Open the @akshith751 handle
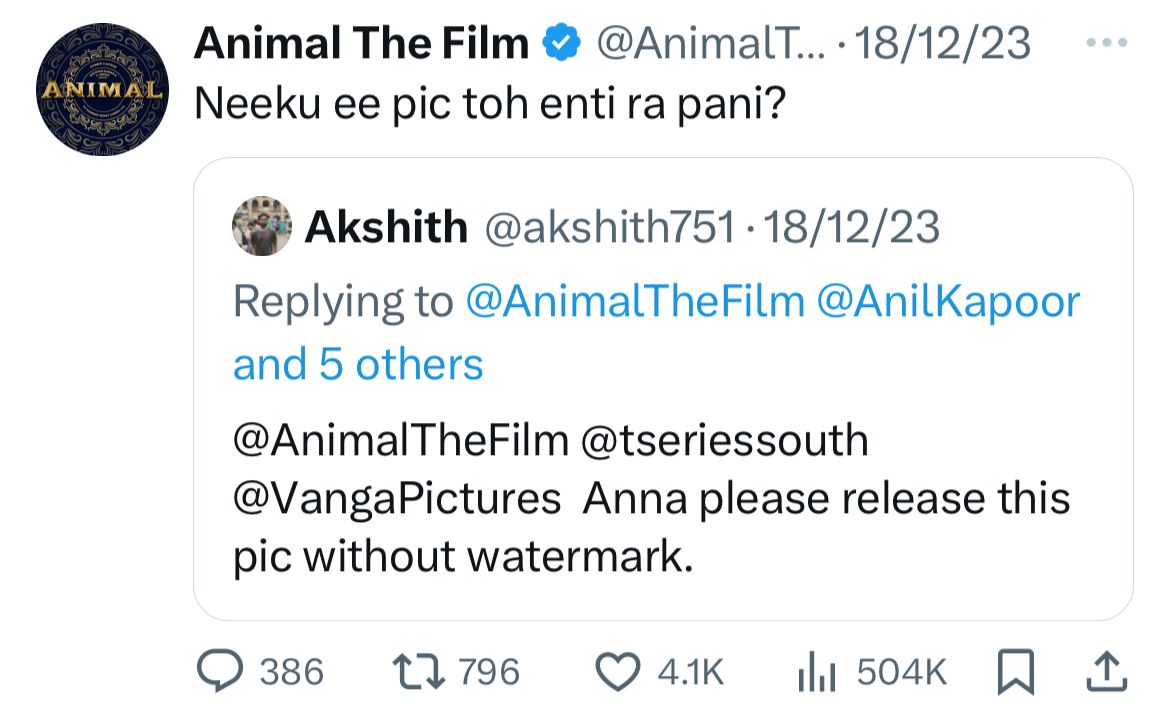The image size is (1170, 710). coord(608,228)
